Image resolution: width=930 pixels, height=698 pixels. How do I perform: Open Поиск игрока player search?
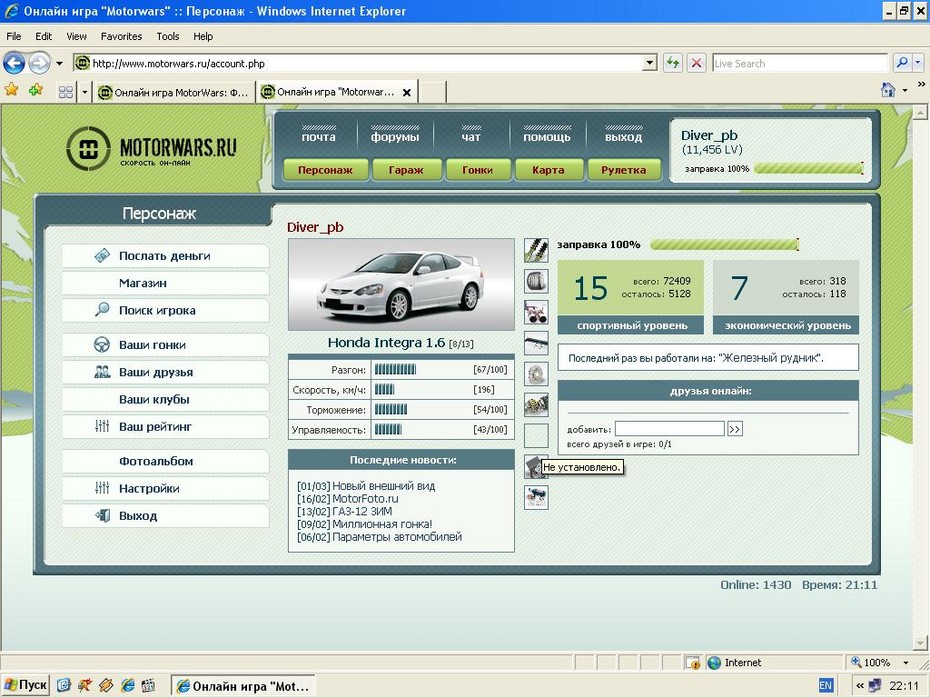[x=165, y=310]
